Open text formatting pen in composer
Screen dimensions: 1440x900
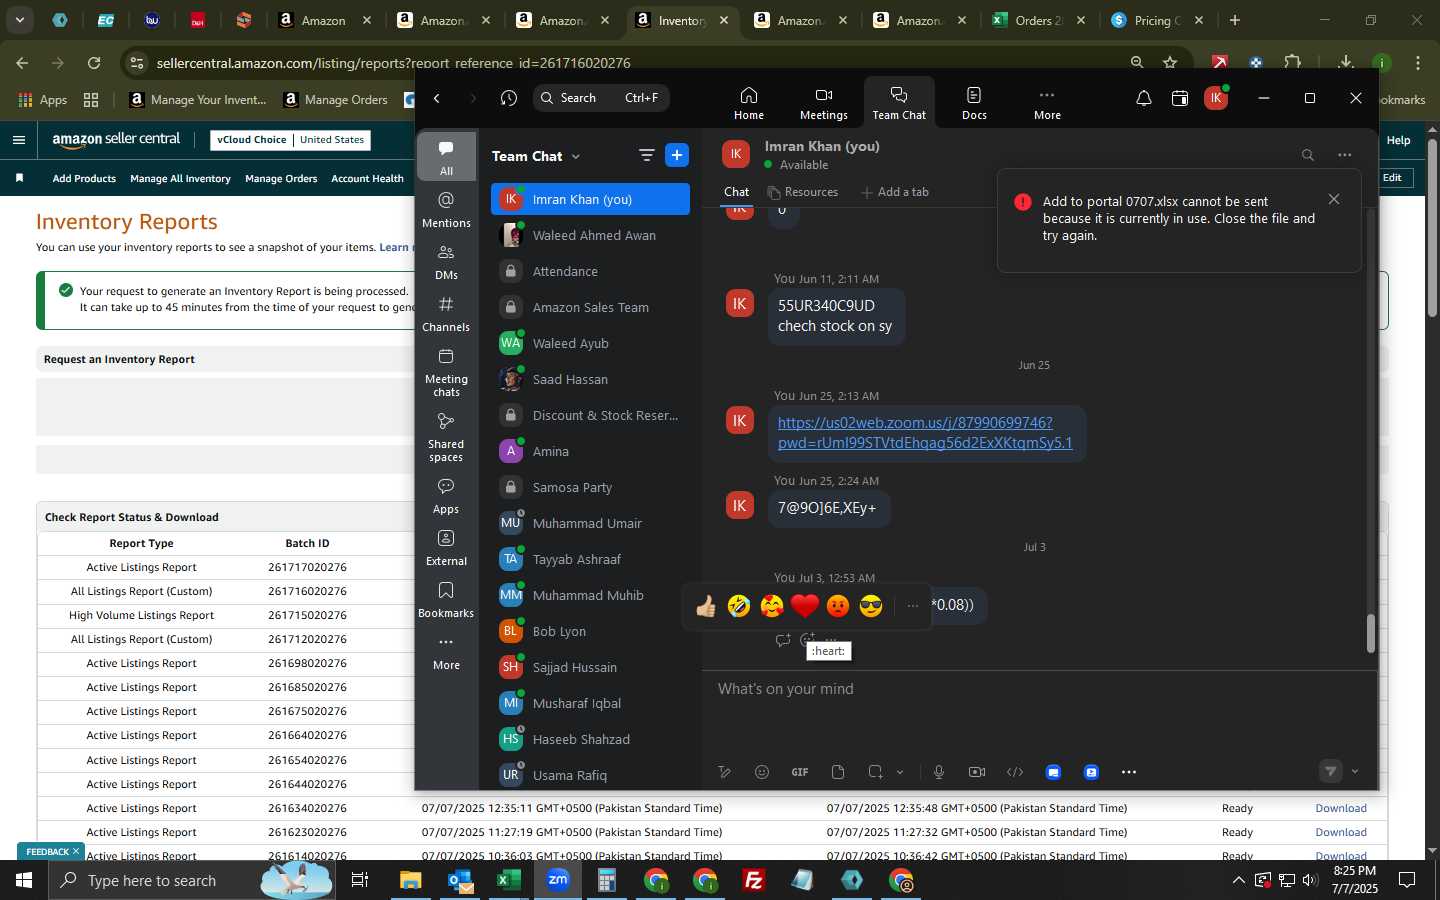pyautogui.click(x=724, y=772)
